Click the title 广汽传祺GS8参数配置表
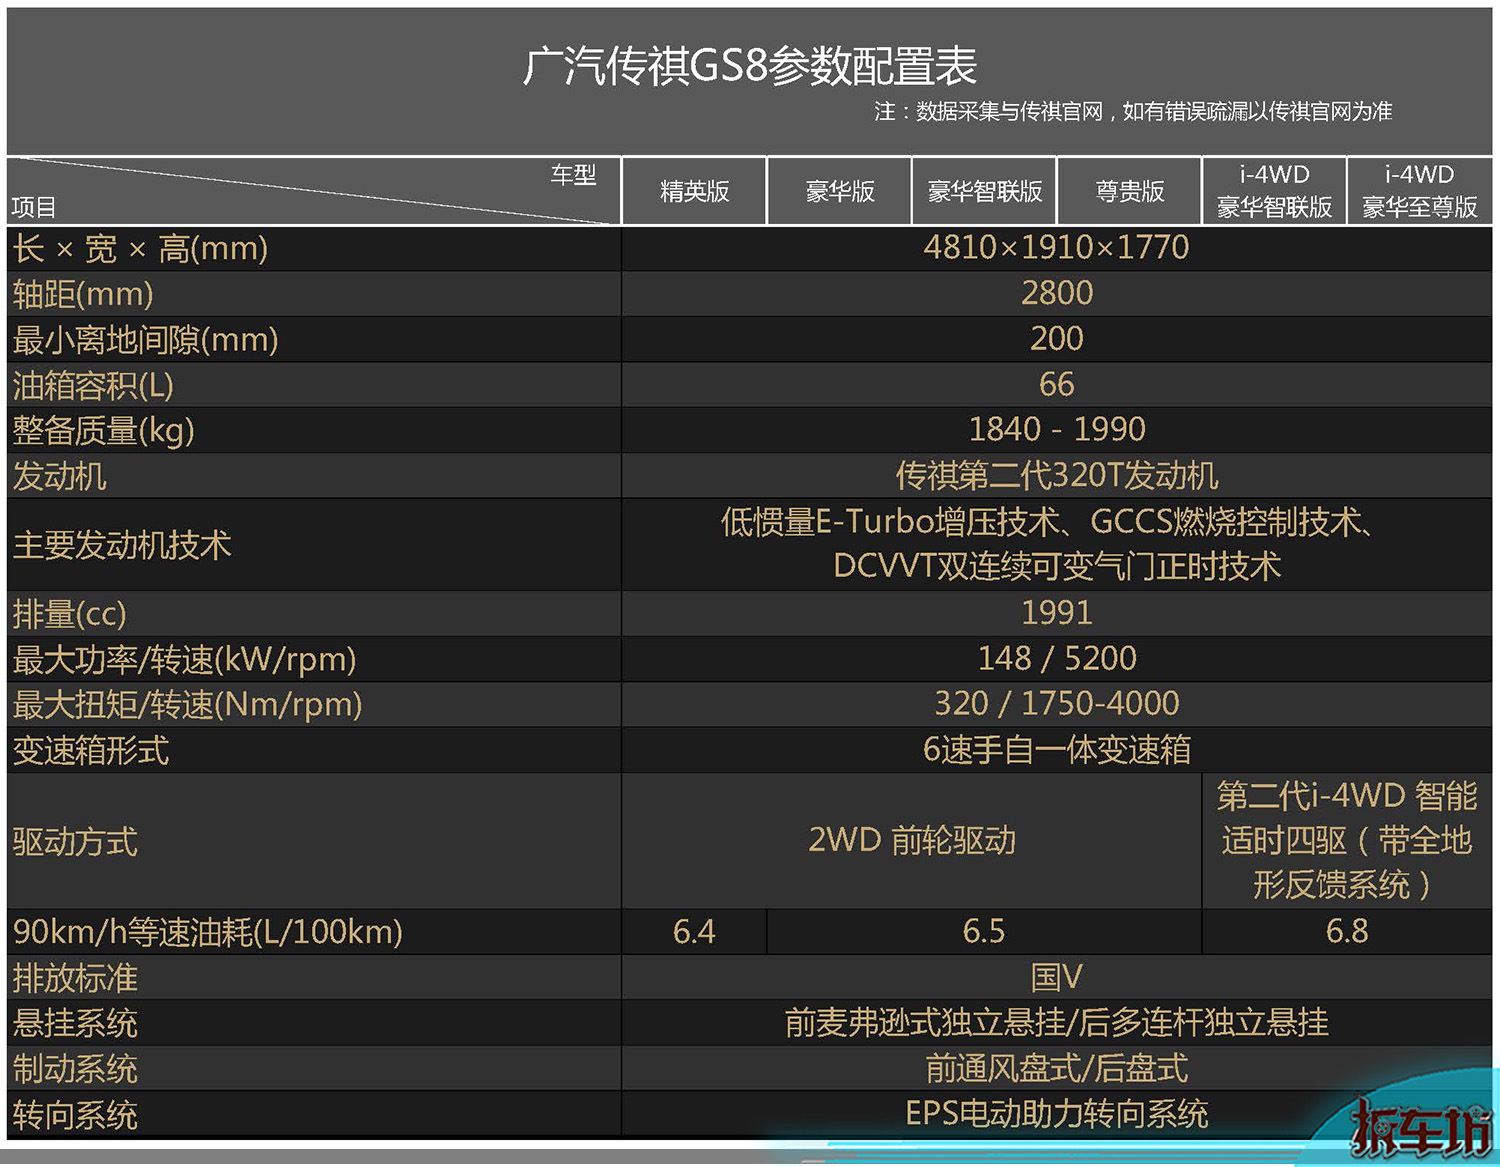Screen dimensions: 1500x1167 click(x=749, y=67)
